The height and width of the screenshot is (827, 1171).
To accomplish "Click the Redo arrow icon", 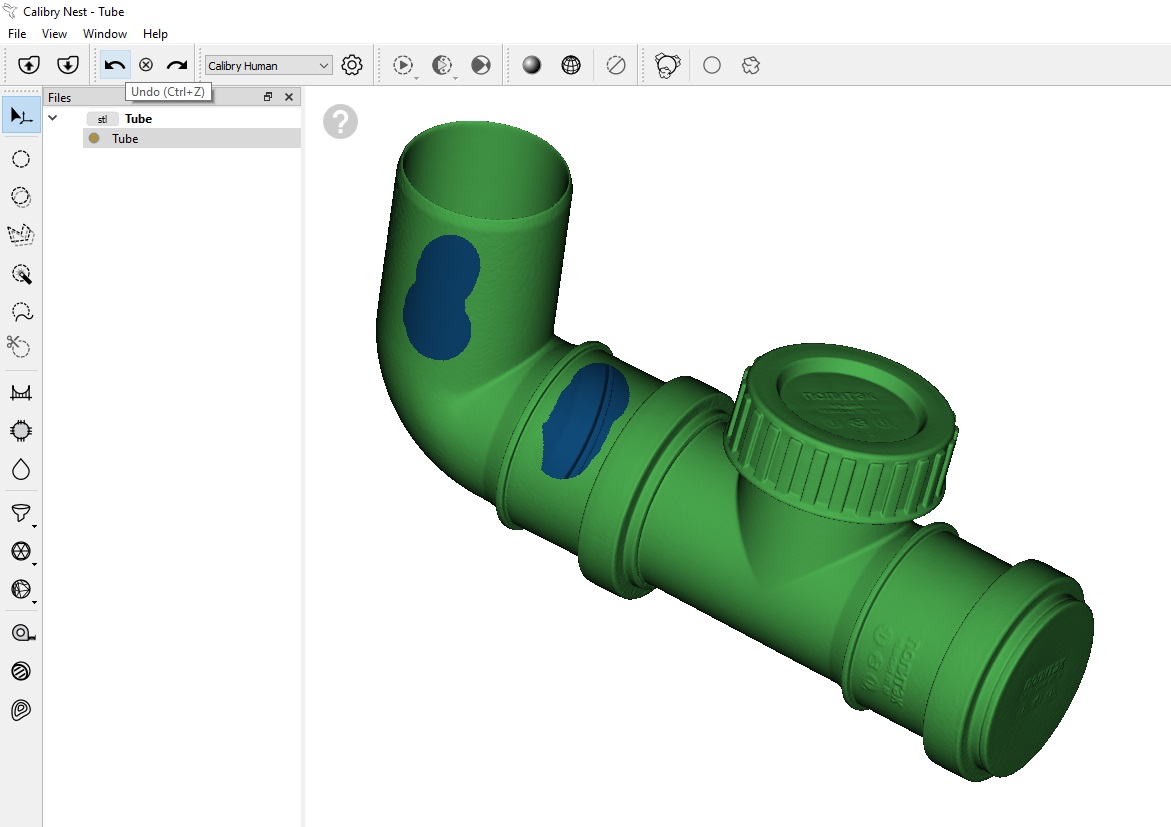I will (x=177, y=65).
